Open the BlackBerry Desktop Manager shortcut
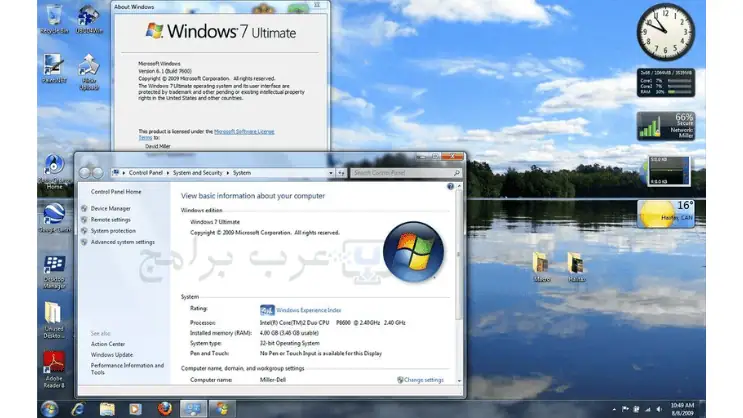 pos(54,272)
